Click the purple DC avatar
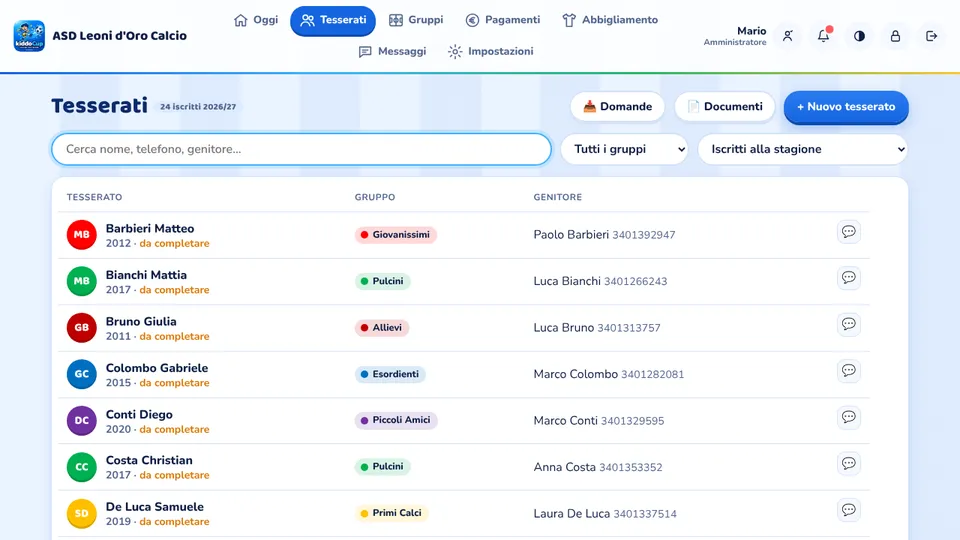 81,421
